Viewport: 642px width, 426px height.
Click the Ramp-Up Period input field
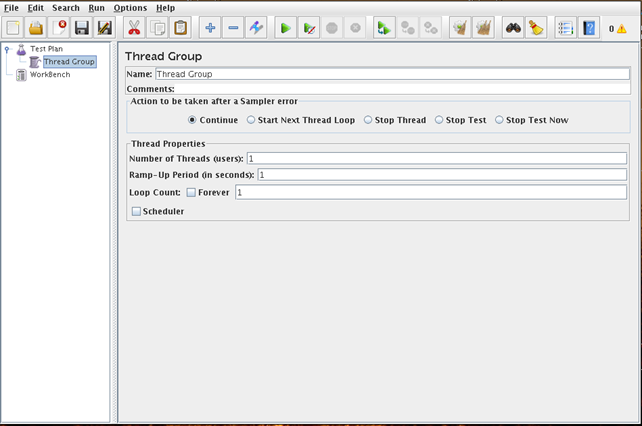pos(441,175)
